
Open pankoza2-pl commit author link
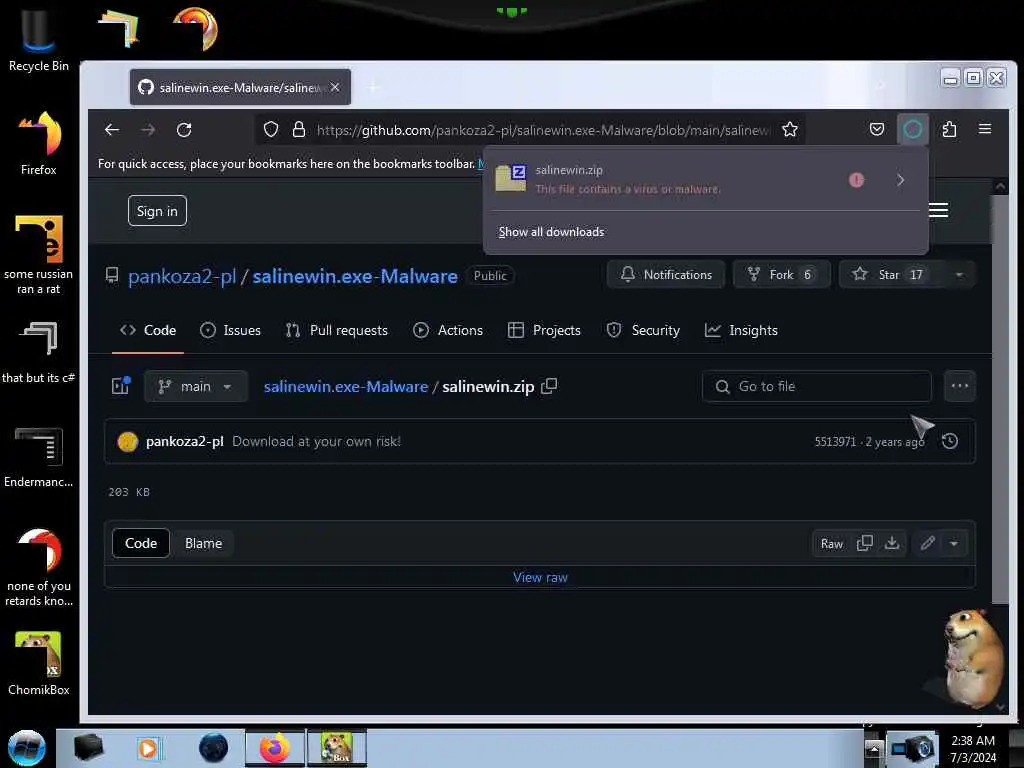185,442
